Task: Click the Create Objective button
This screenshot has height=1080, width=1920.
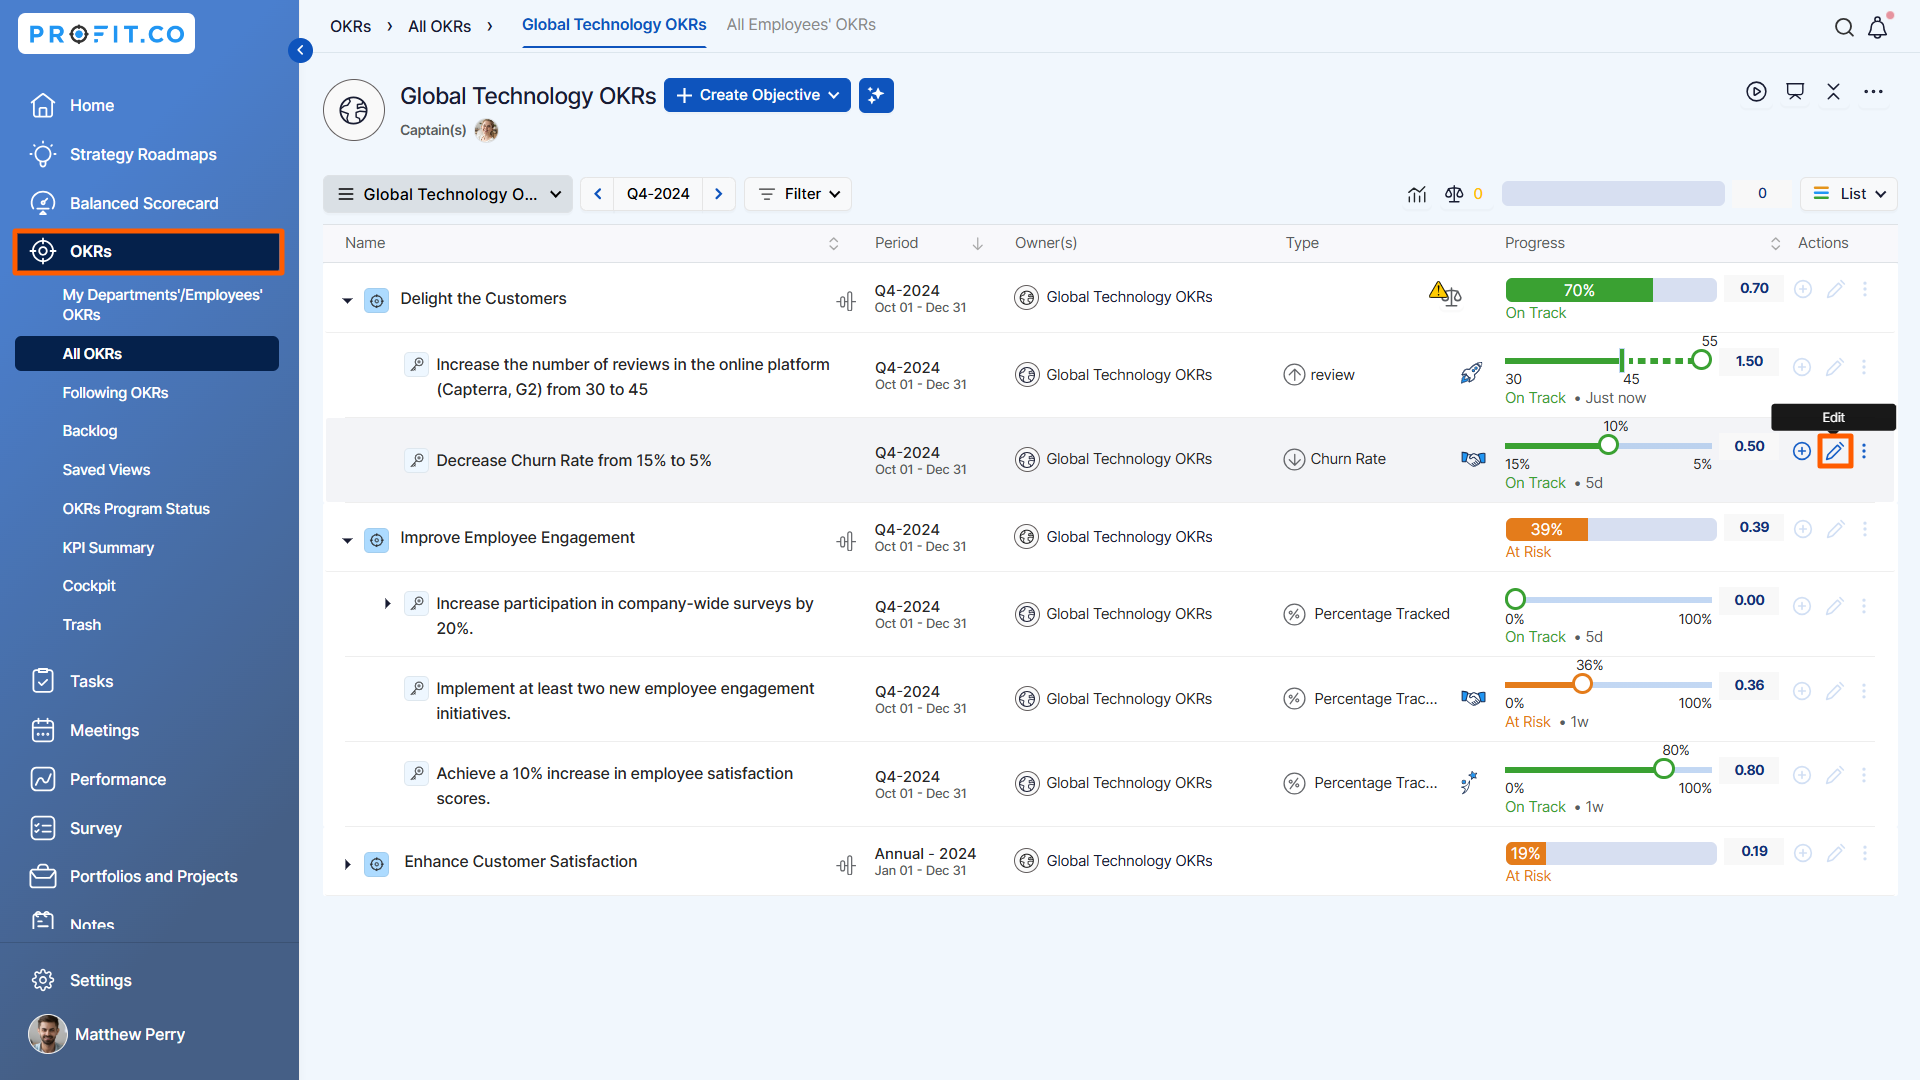Action: 757,95
